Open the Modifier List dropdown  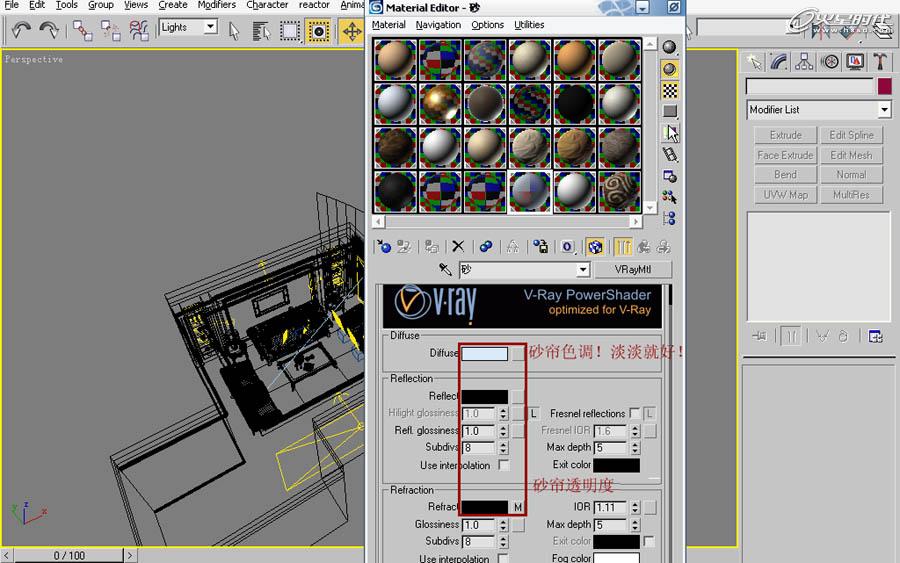point(884,109)
